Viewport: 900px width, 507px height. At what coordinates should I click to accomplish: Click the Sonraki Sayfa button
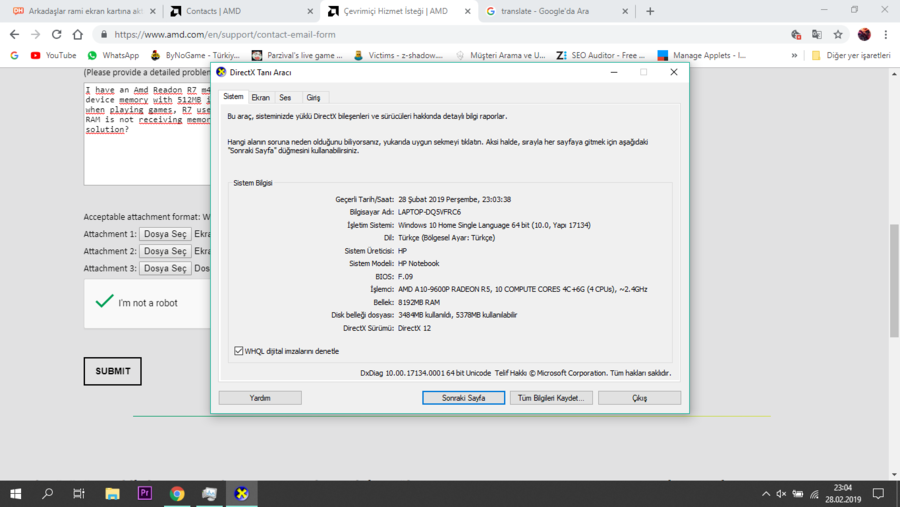463,398
